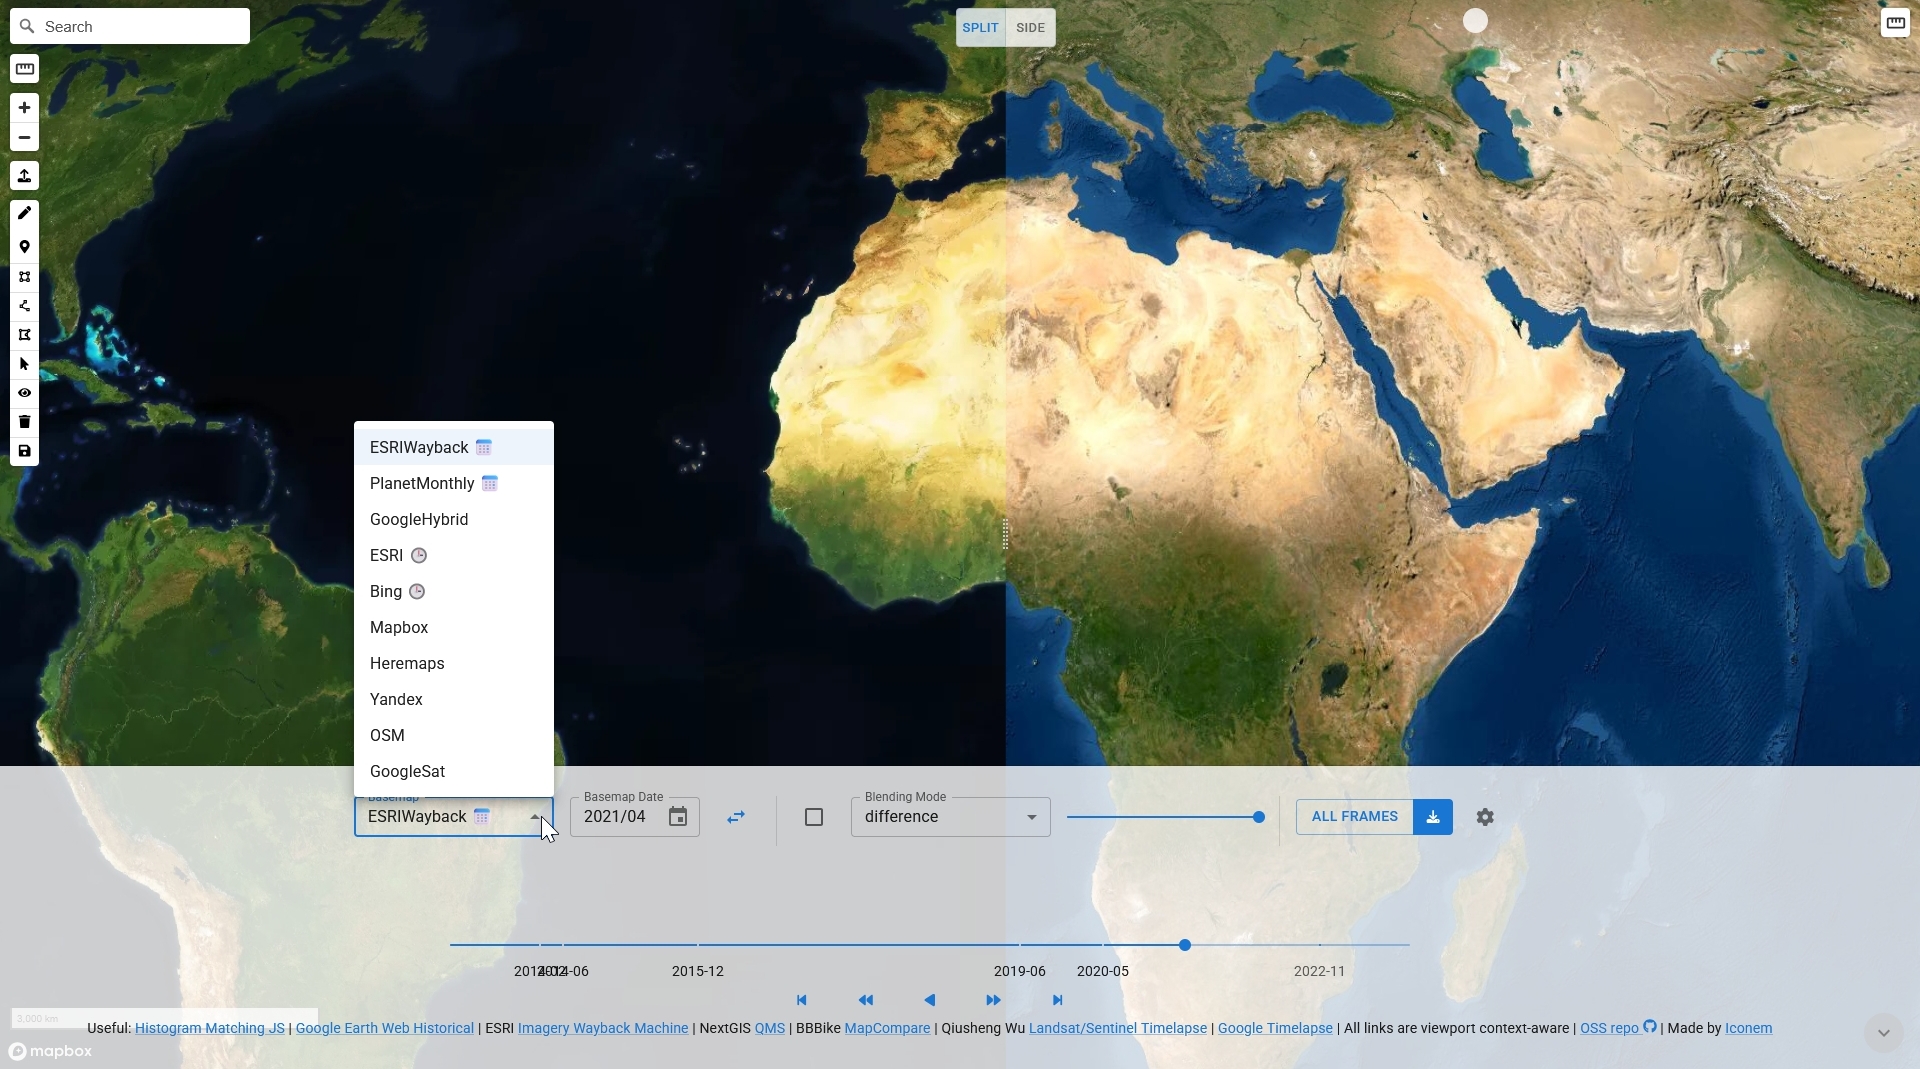This screenshot has width=1920, height=1069.
Task: Toggle the blending mode checkbox
Action: pos(814,817)
